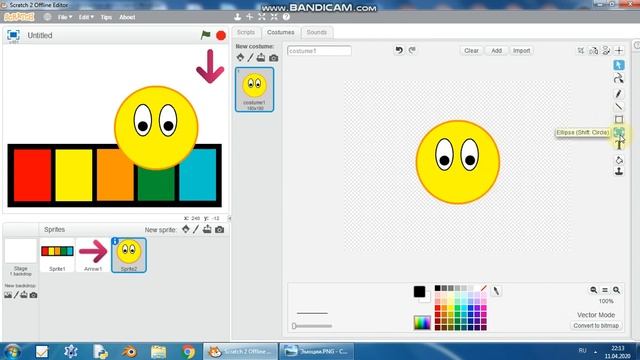Screen dimensions: 640x360
Task: Click the line width slider
Action: click(x=313, y=326)
